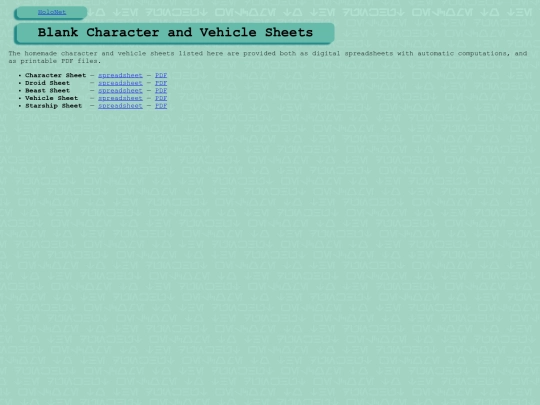Screen dimensions: 540x405
Task: Open the HoloNet link at top
Action: point(52,12)
